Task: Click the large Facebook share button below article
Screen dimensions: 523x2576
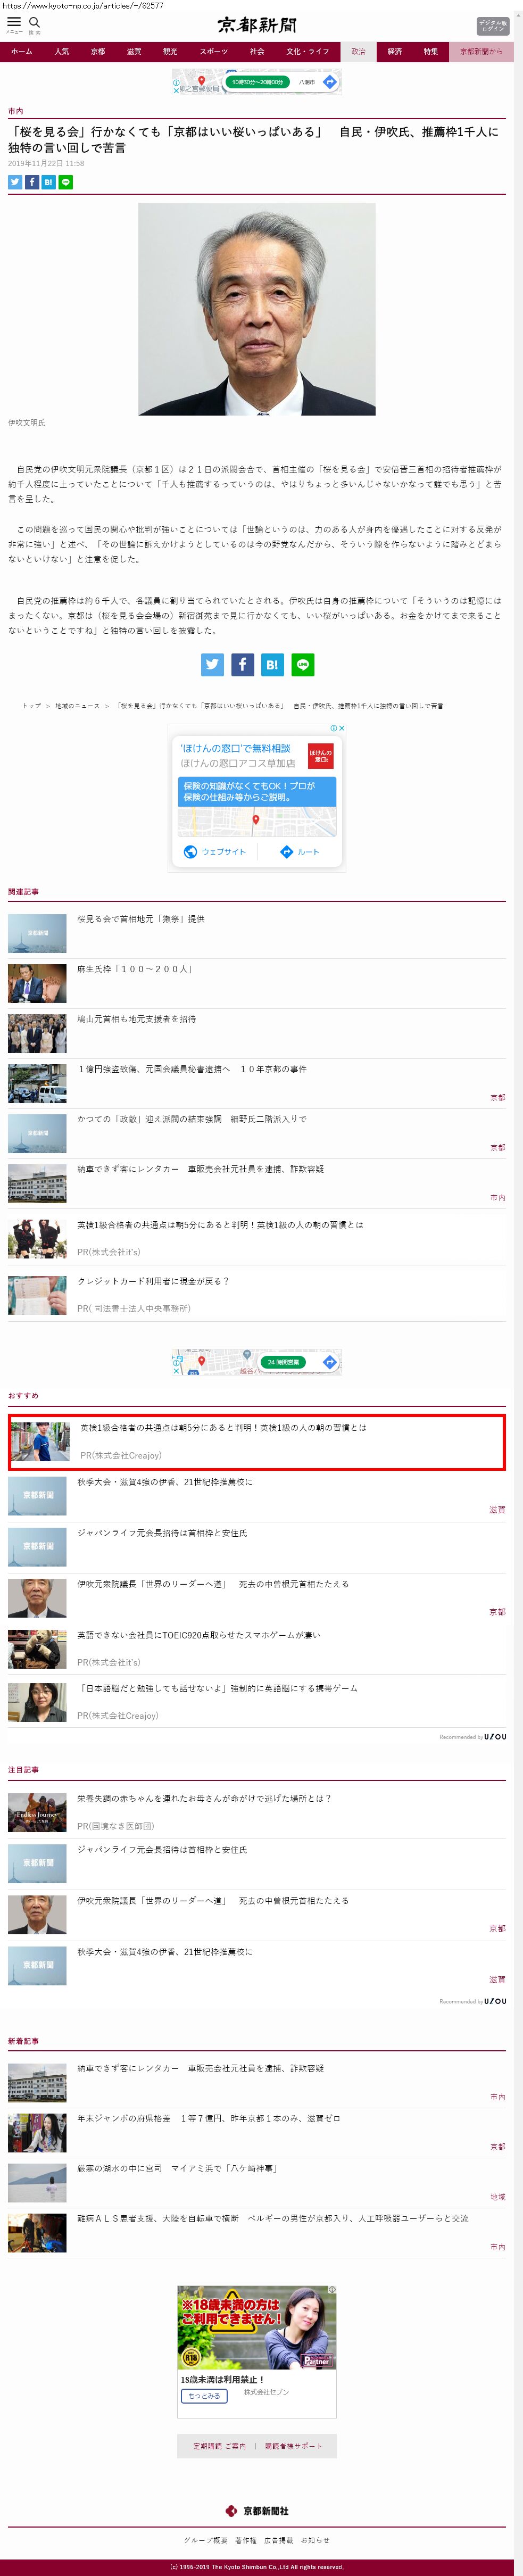Action: point(243,664)
